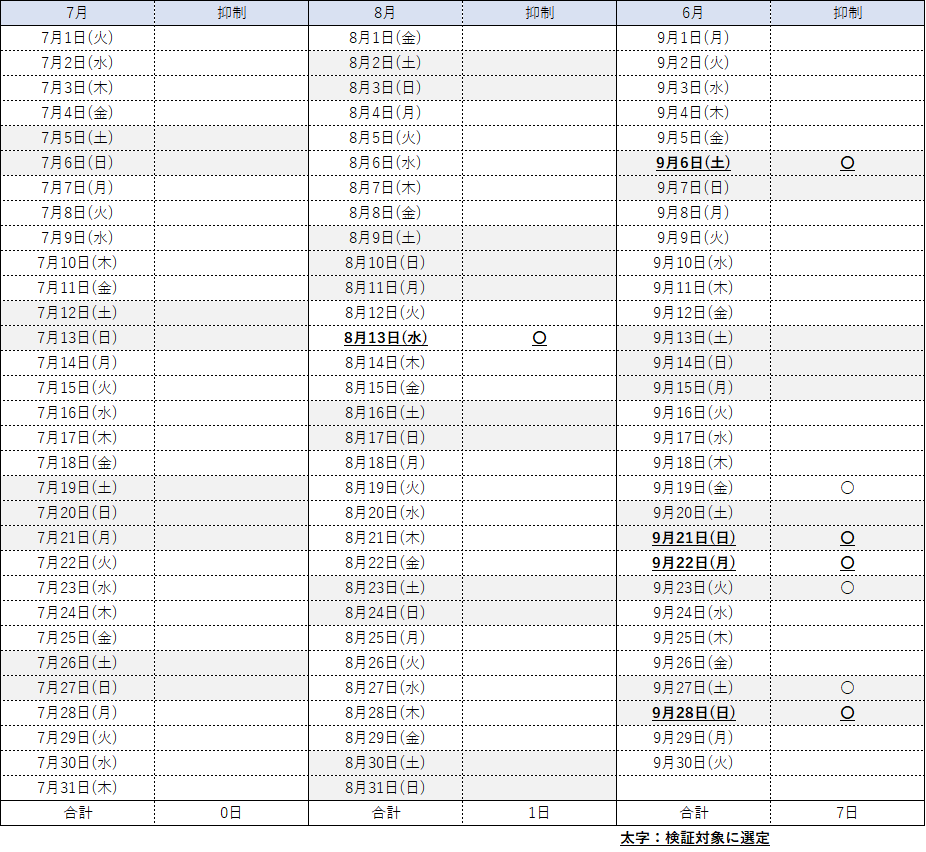Click the 7日 total cell
The width and height of the screenshot is (926, 852).
coord(847,813)
